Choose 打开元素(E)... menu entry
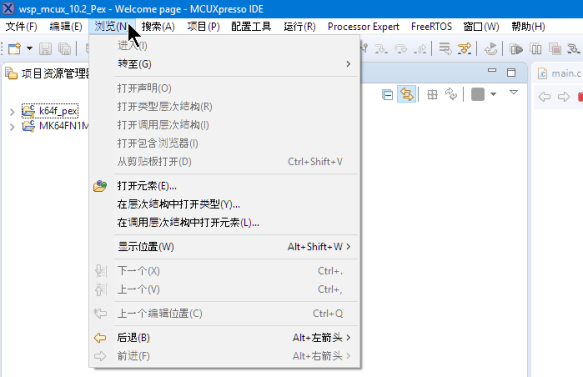583x377 pixels. coord(224,186)
